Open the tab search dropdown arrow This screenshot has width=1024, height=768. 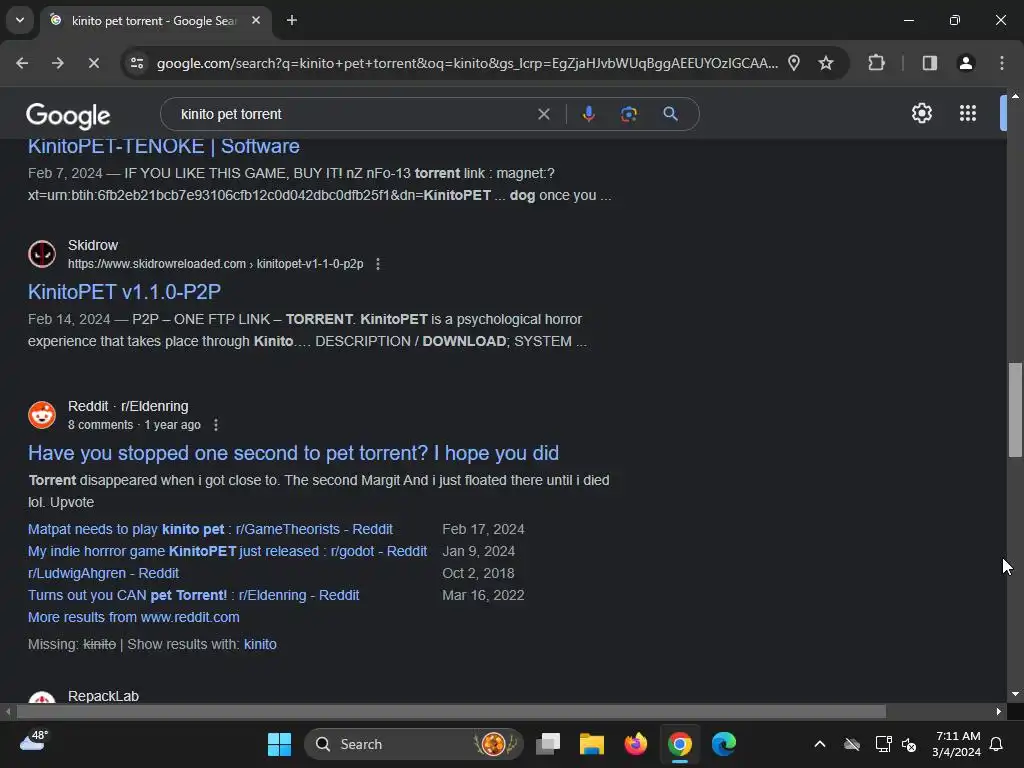coord(20,20)
